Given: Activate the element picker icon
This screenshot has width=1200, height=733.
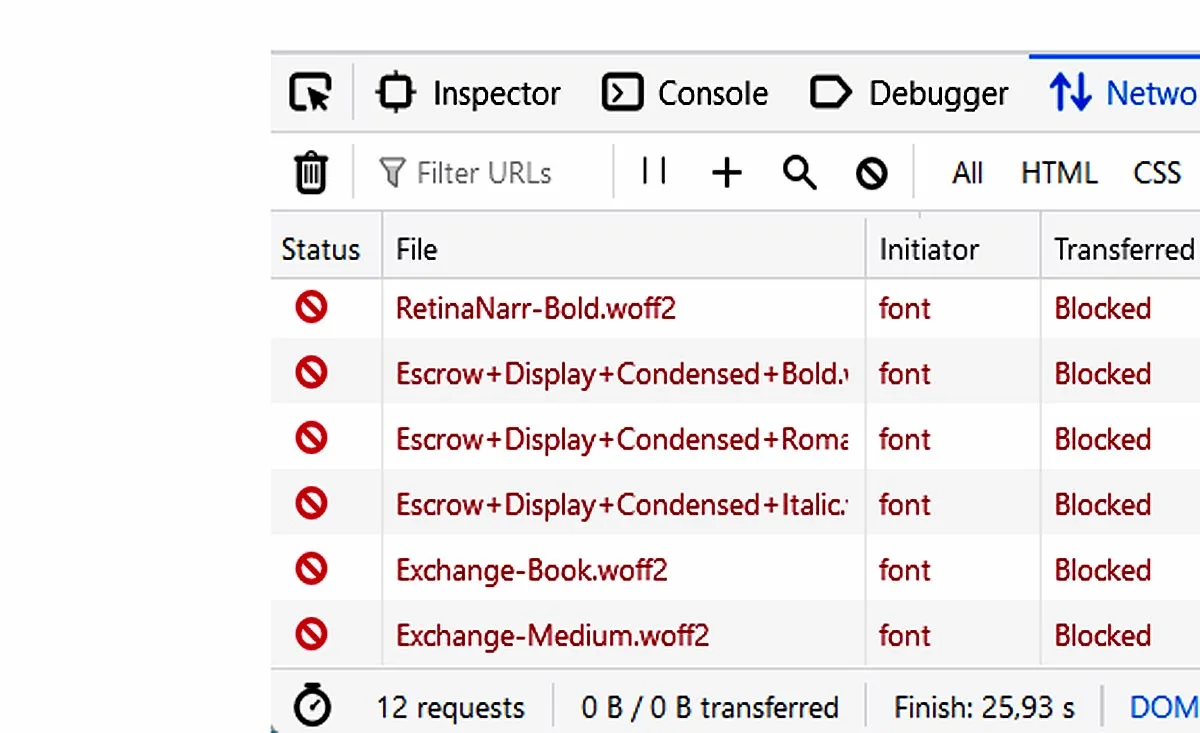Looking at the screenshot, I should point(310,92).
